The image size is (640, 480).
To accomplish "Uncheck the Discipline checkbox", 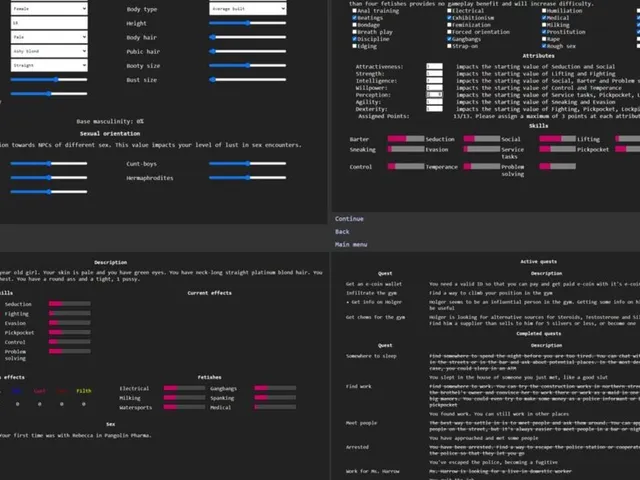I will [354, 39].
